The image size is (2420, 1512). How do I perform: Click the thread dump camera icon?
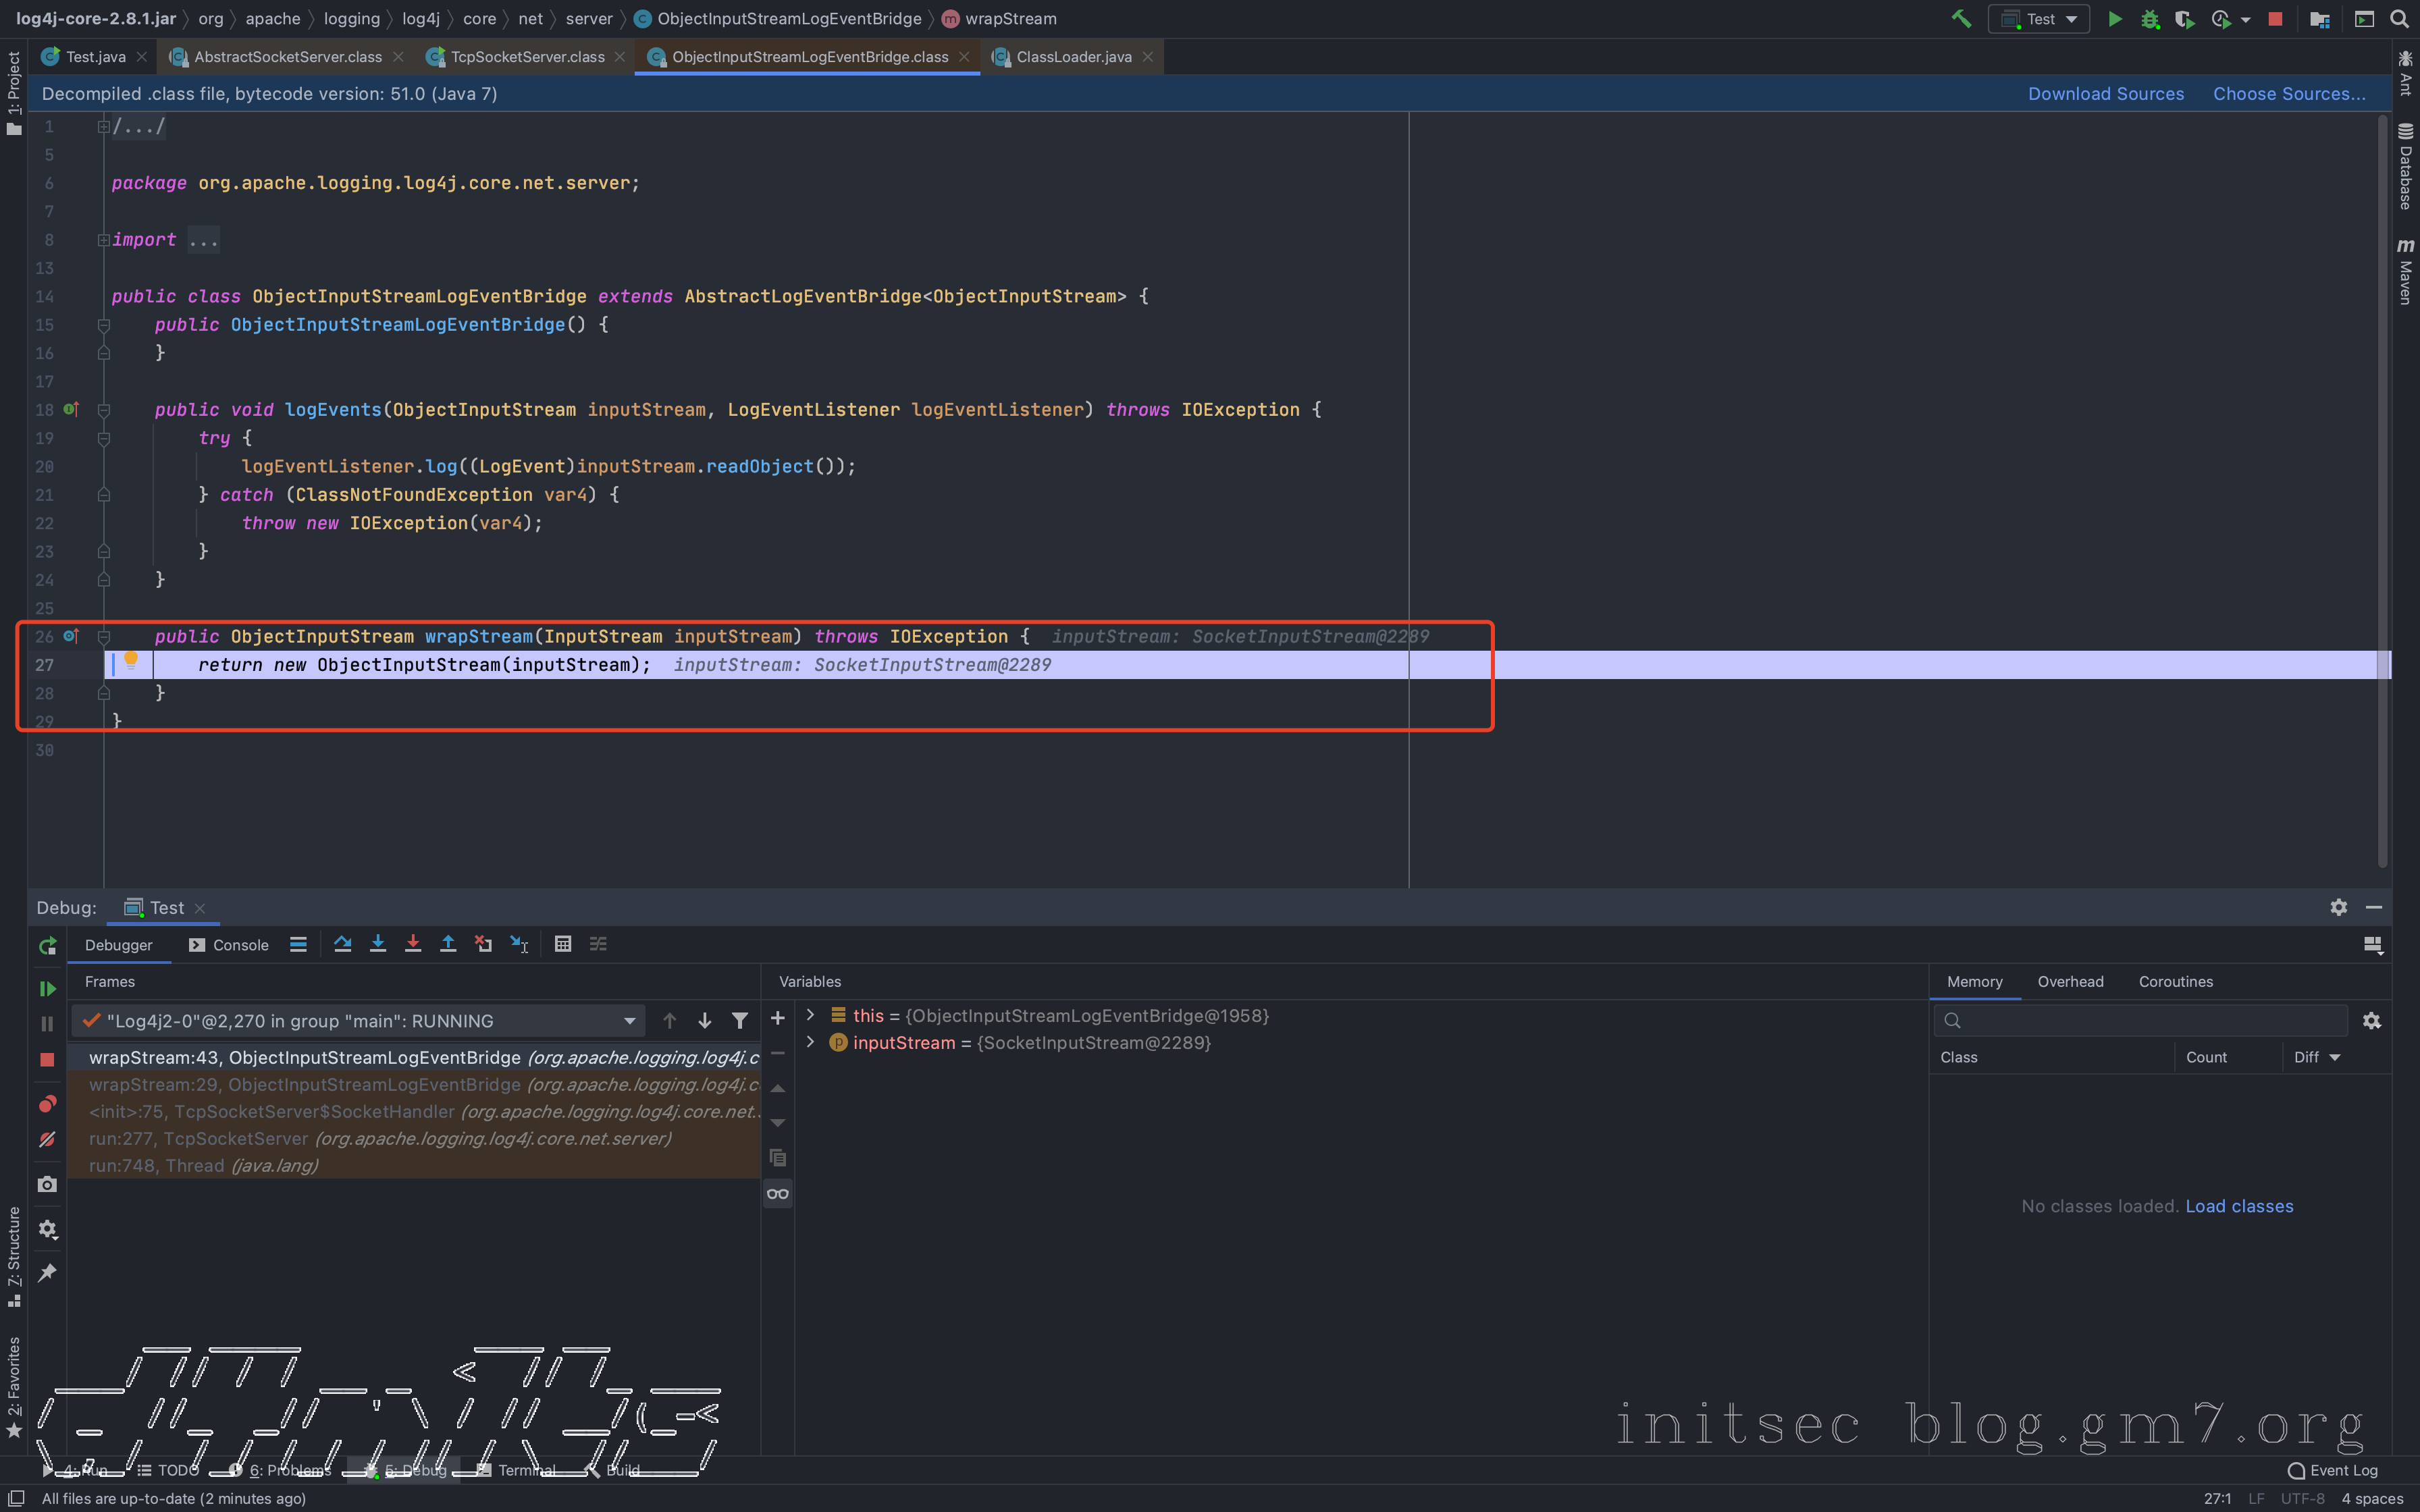pyautogui.click(x=47, y=1184)
